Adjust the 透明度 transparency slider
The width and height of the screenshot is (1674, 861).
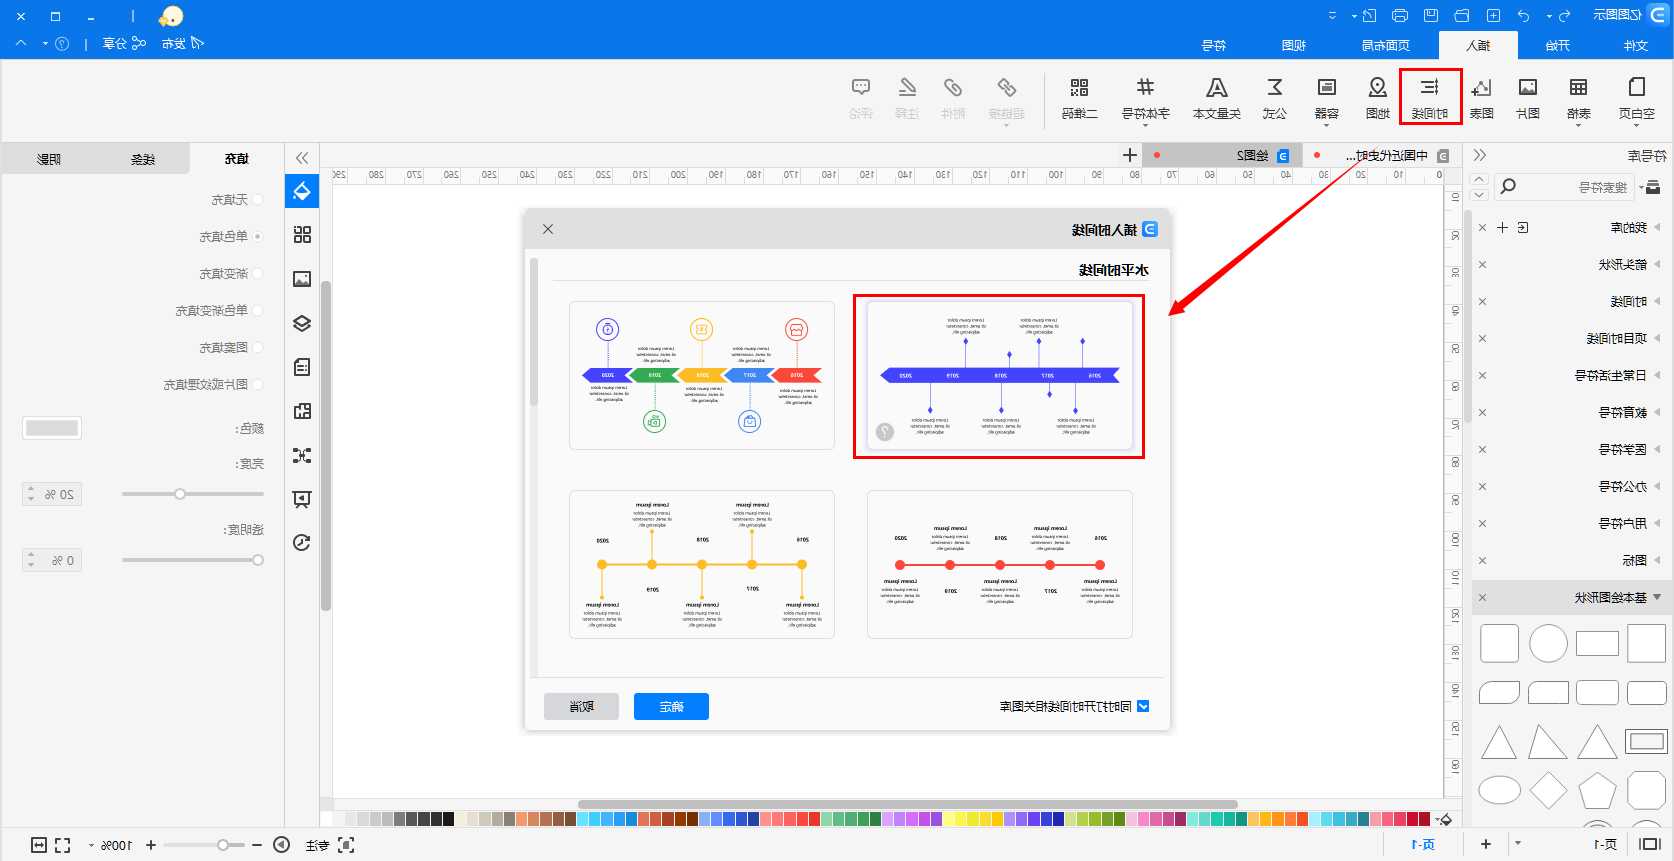(x=258, y=560)
